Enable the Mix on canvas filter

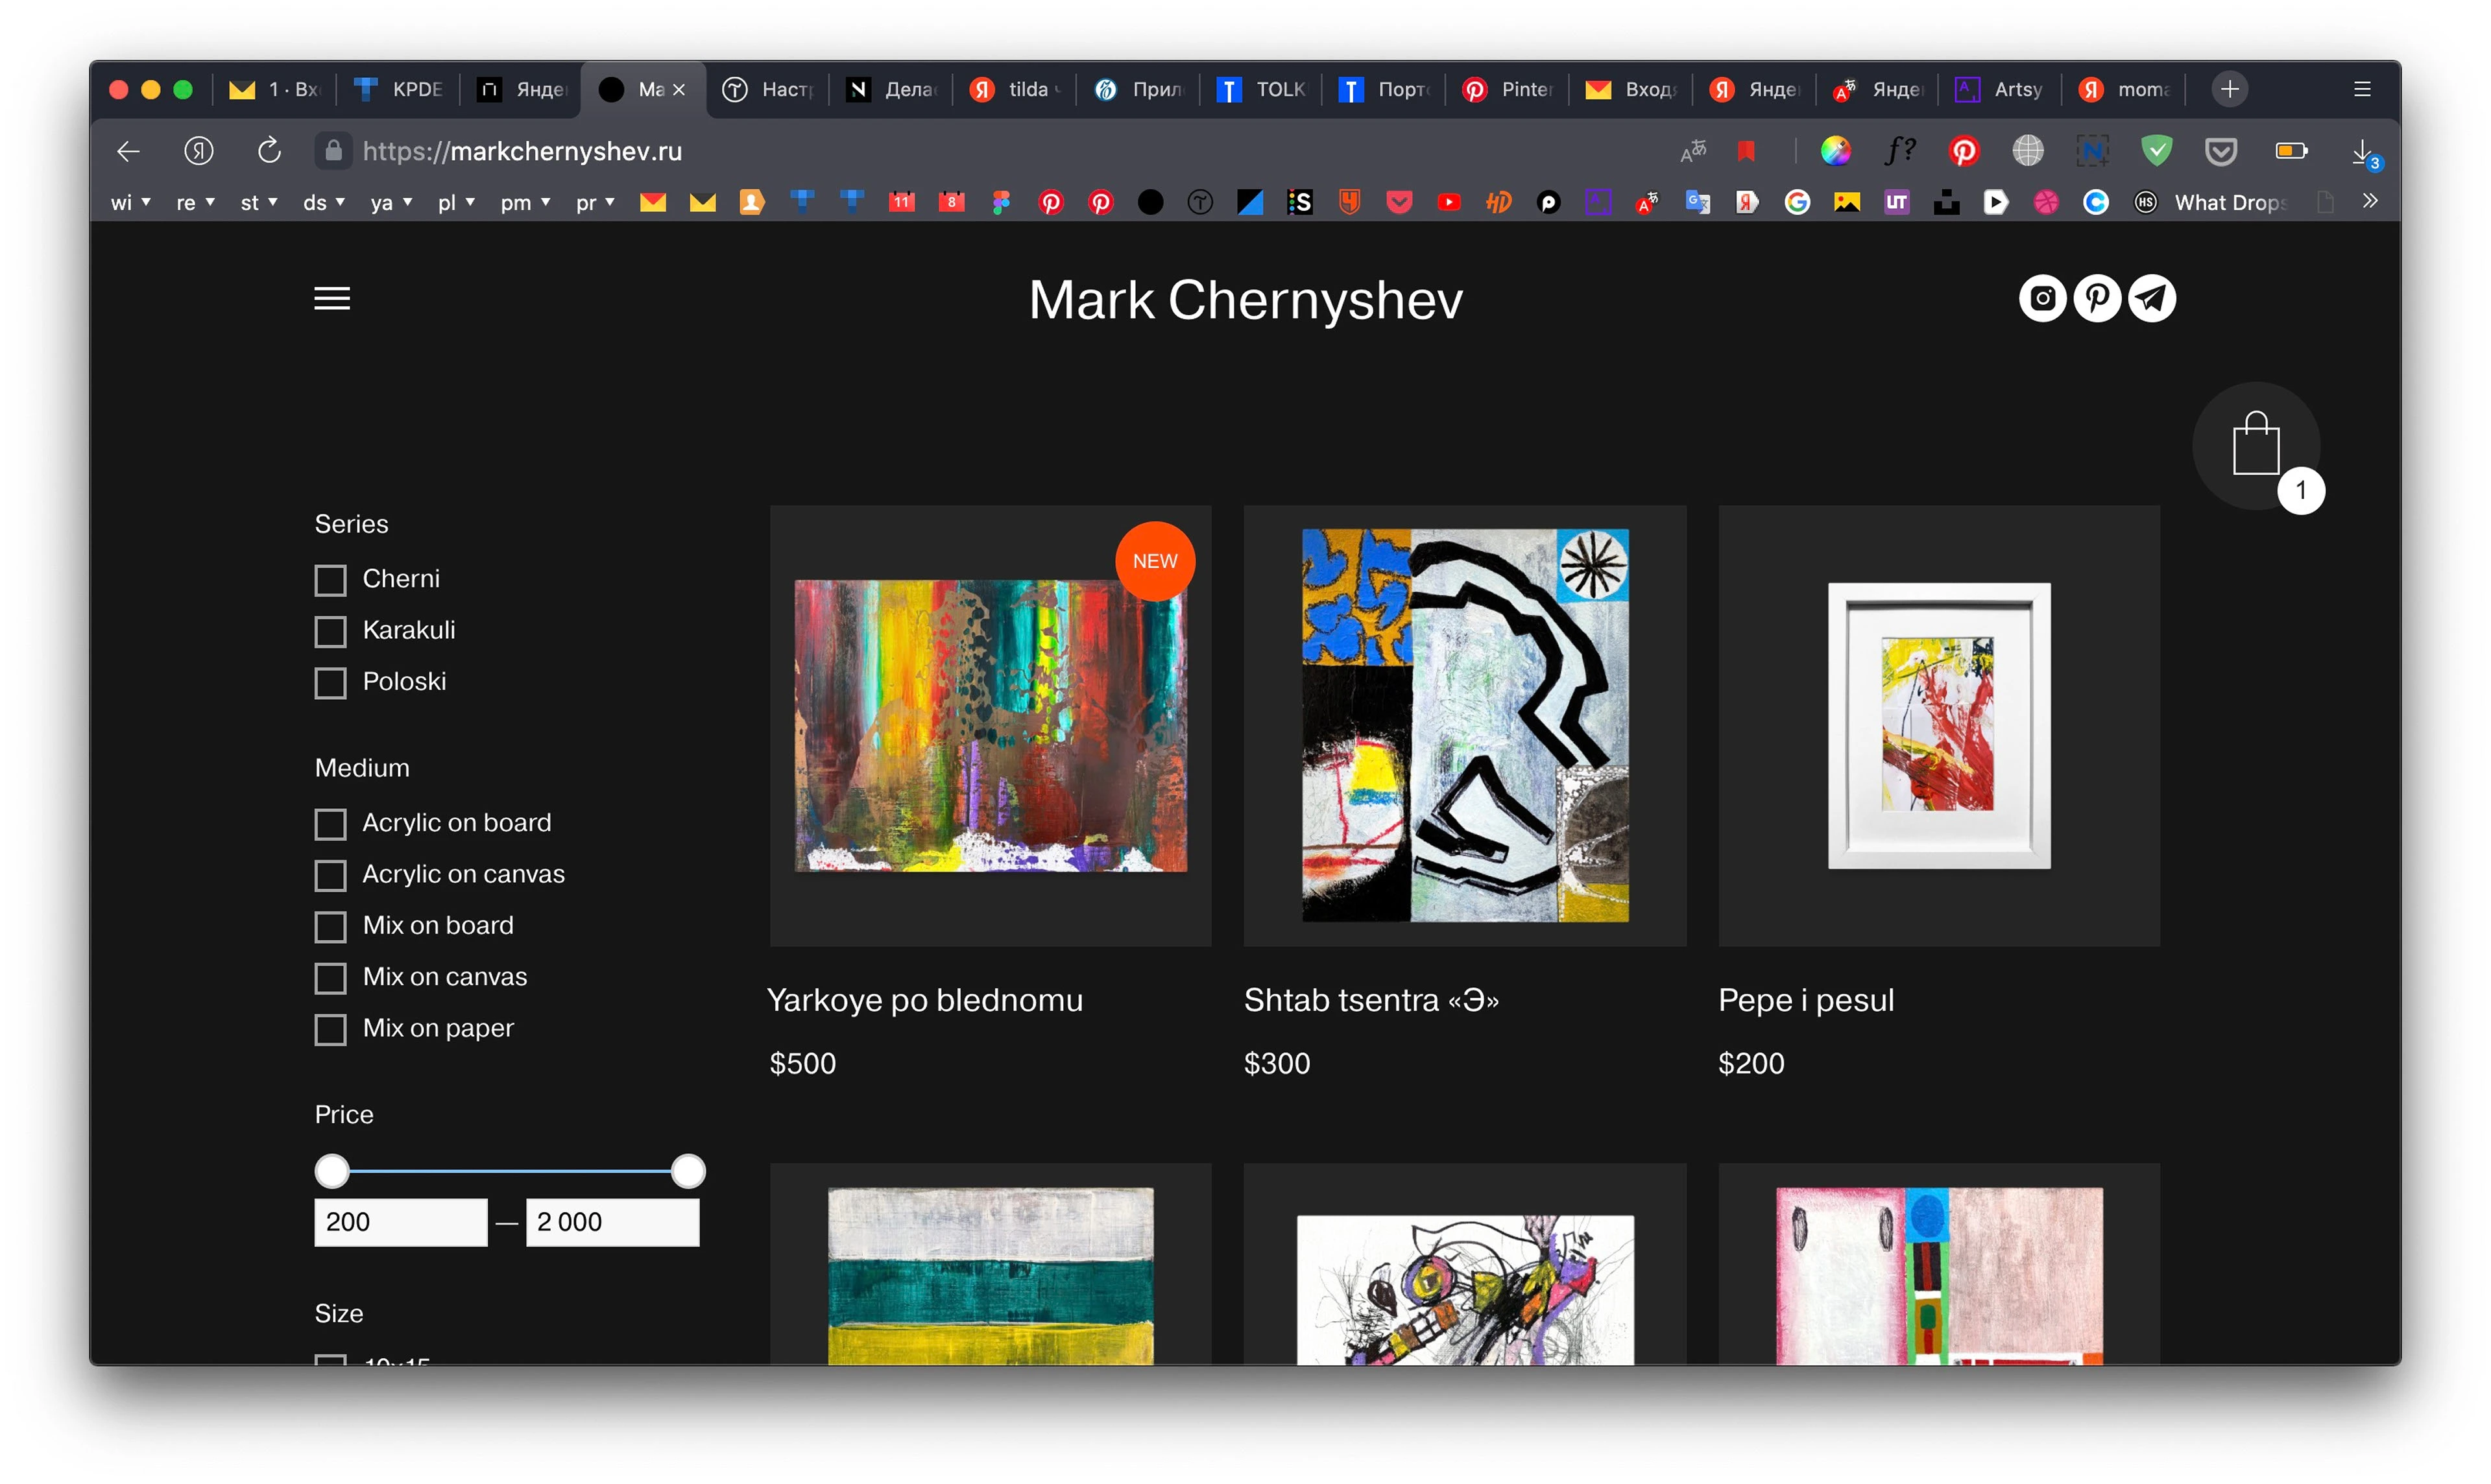[x=330, y=977]
